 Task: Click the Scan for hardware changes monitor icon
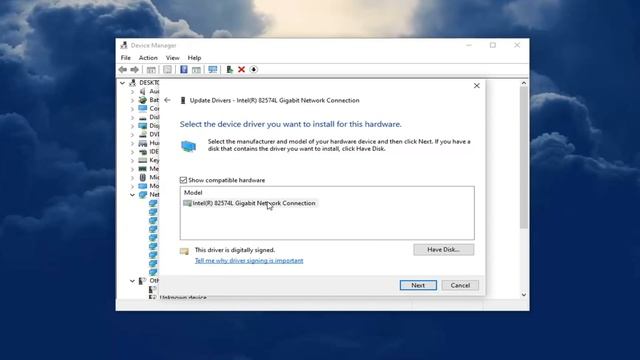pos(212,70)
